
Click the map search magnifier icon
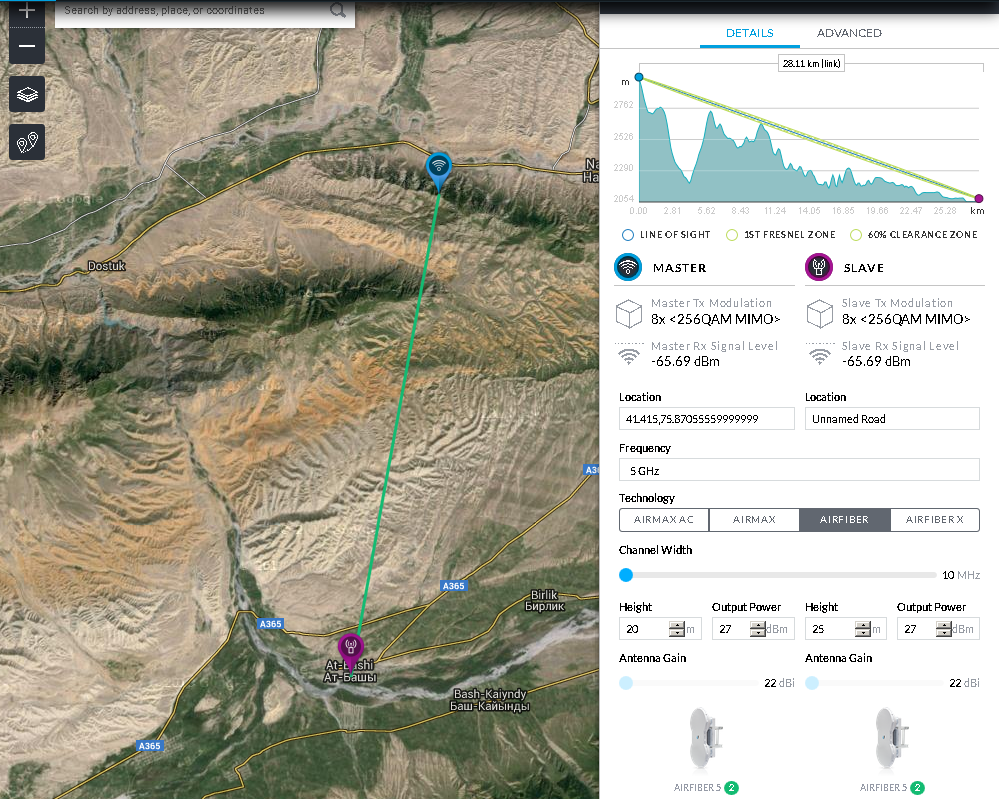point(338,11)
